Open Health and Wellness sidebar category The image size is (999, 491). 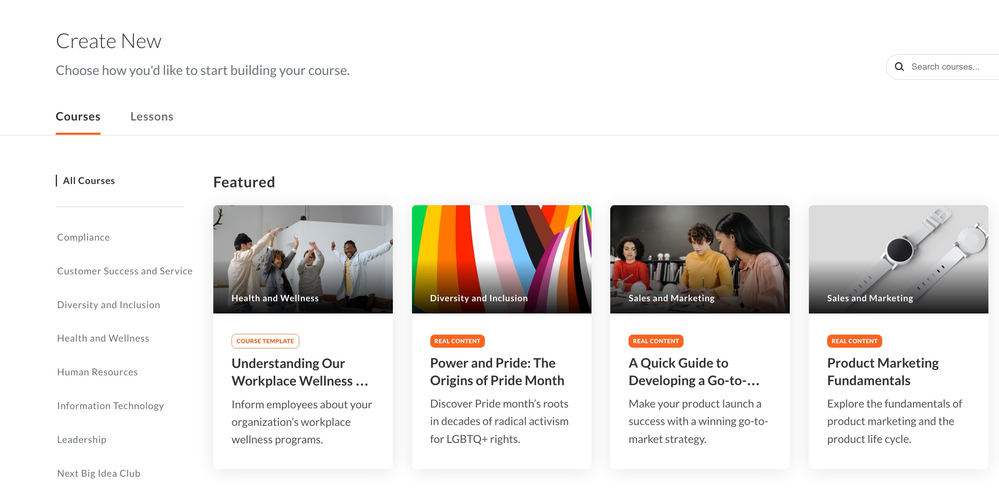(x=103, y=339)
